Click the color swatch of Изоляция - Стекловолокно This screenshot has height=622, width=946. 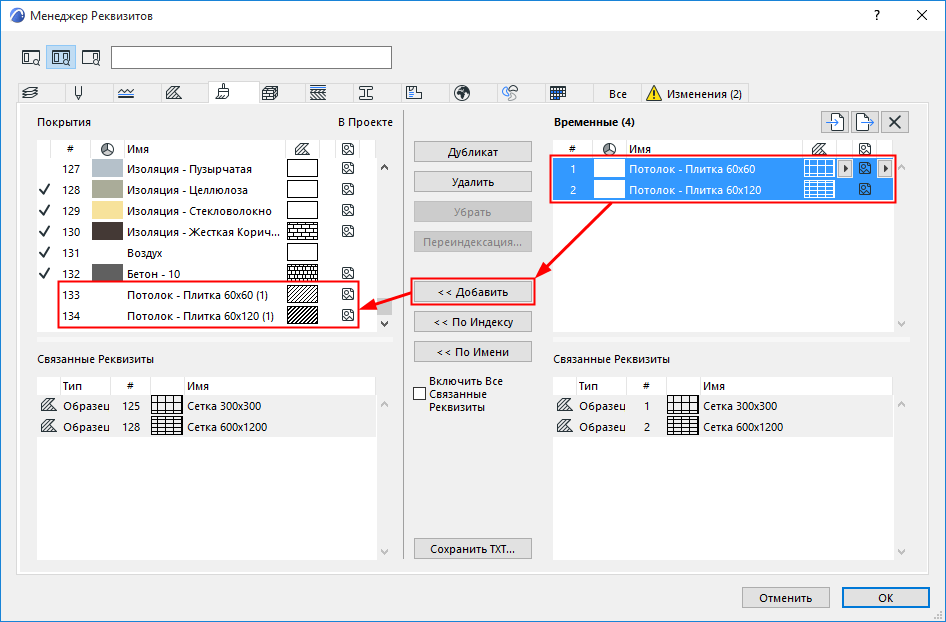coord(107,211)
